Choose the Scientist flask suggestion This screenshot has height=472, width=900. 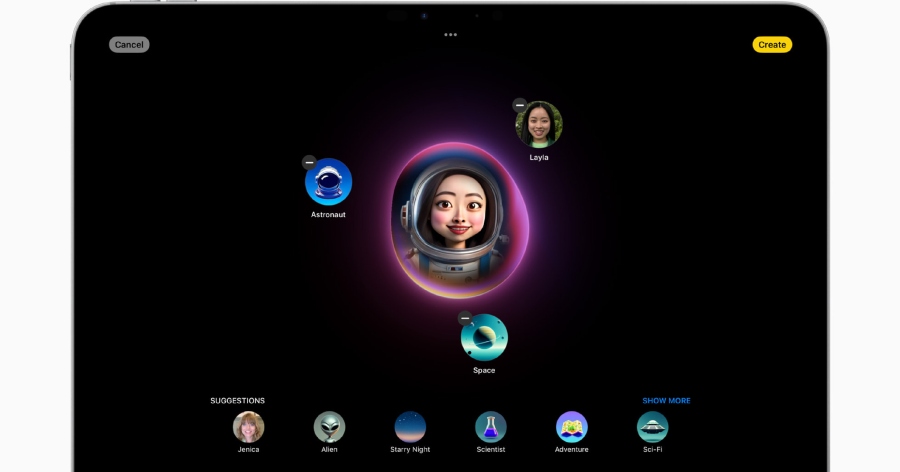[491, 427]
